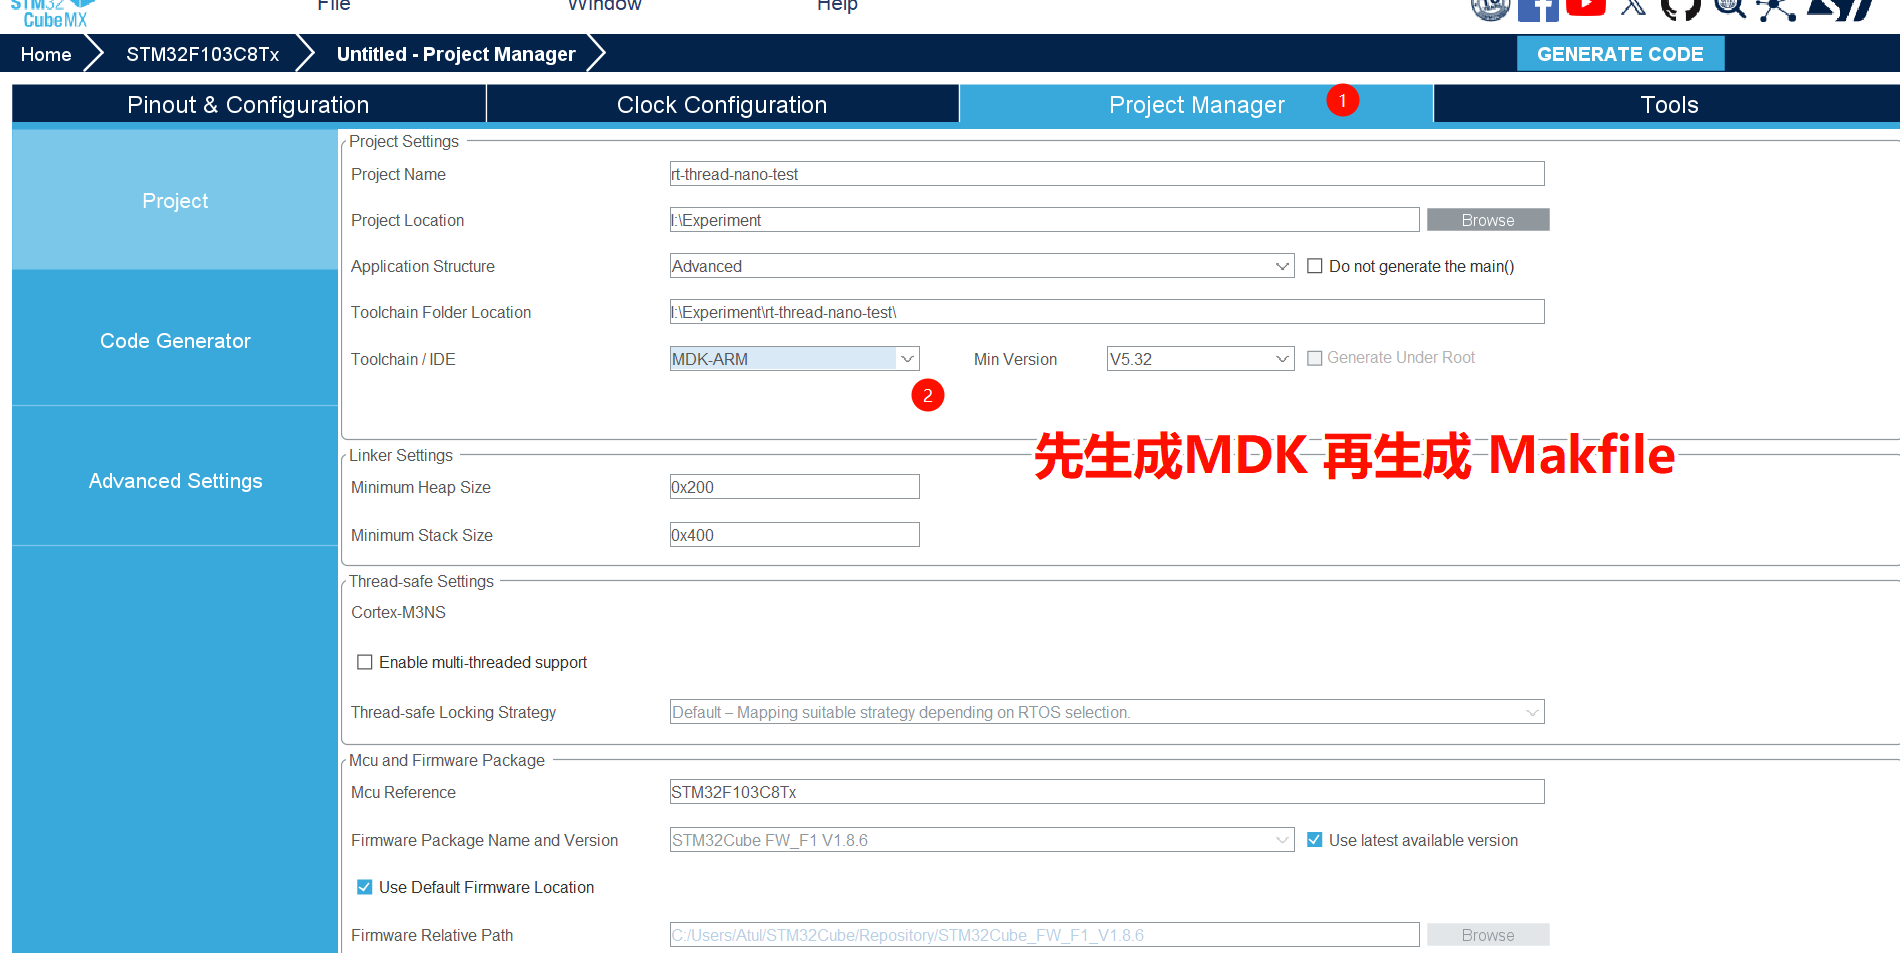Open Thread-safe Locking Strategy dropdown
The height and width of the screenshot is (953, 1900).
pos(1107,712)
